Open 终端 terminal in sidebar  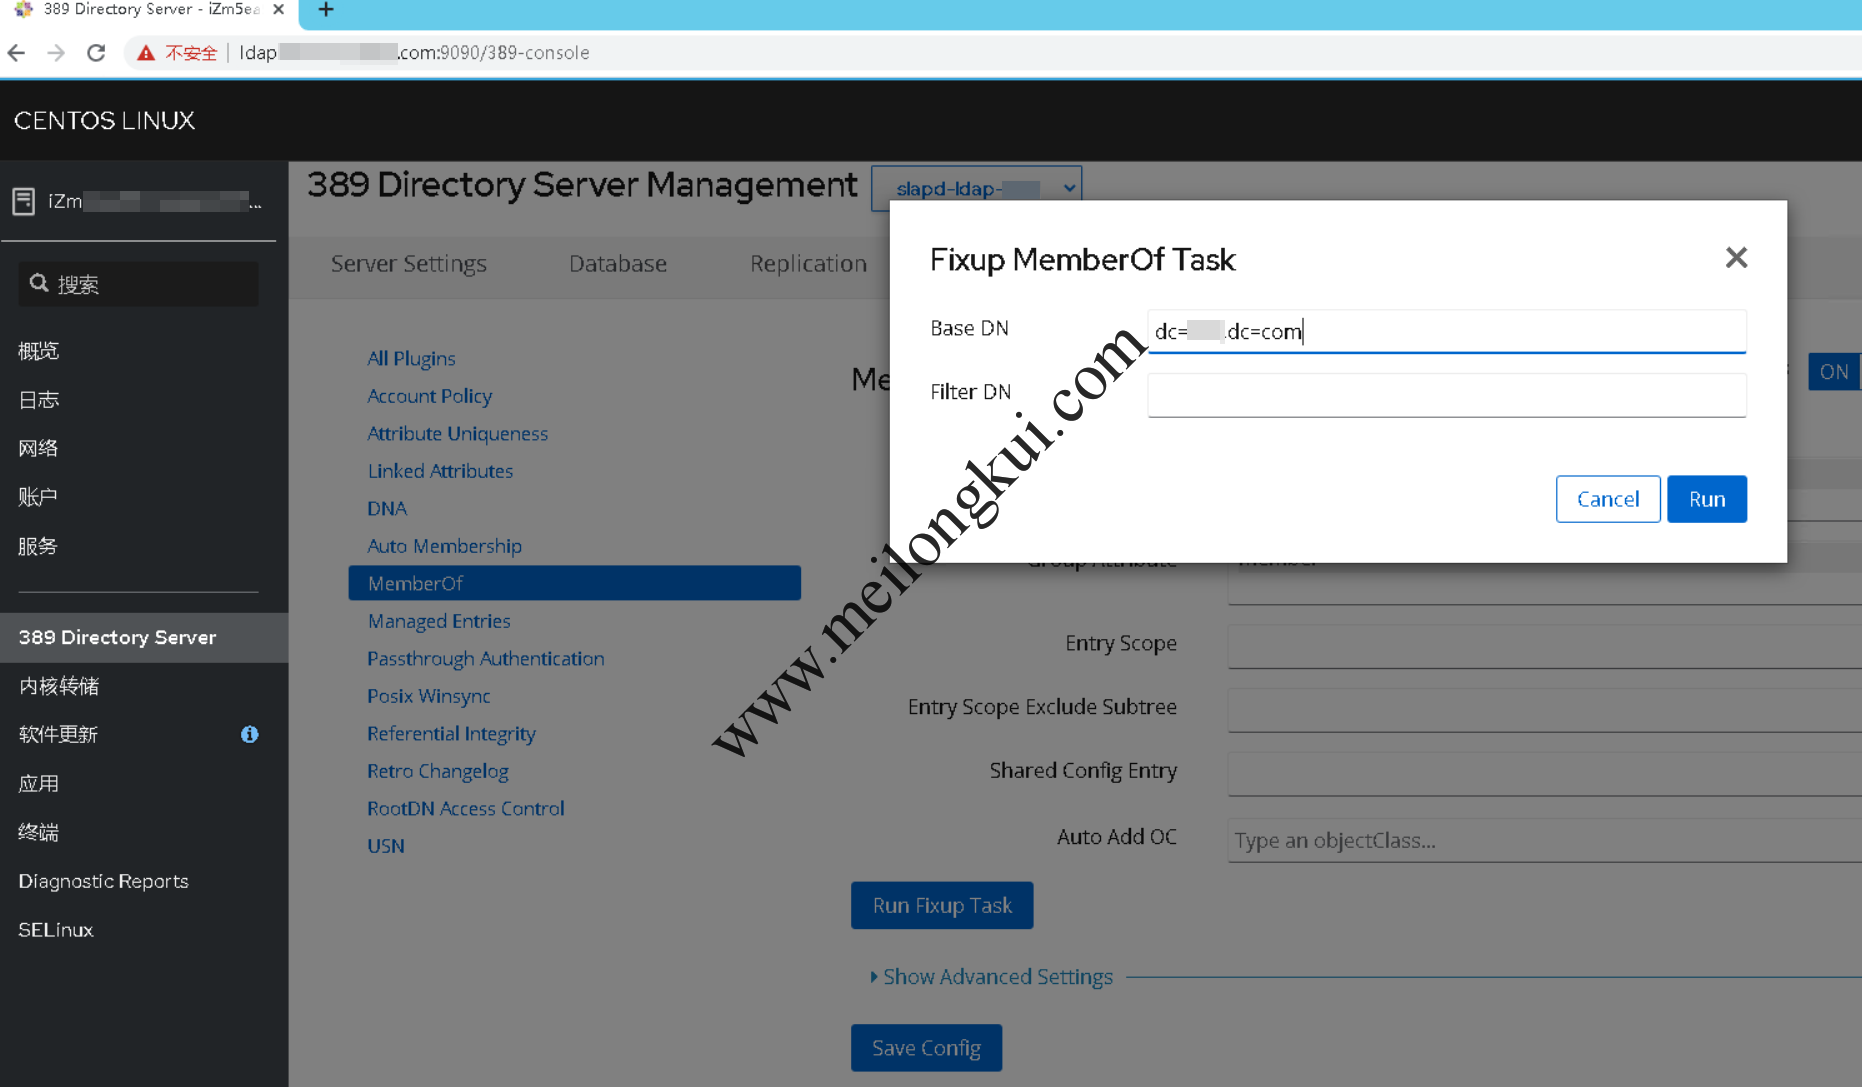click(x=39, y=832)
